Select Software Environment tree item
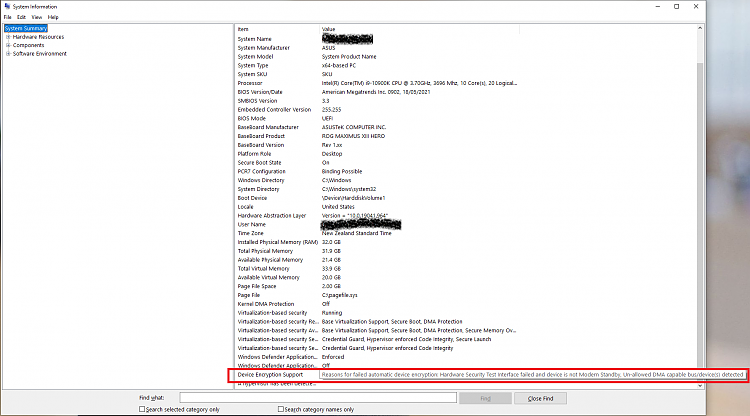 coord(40,54)
